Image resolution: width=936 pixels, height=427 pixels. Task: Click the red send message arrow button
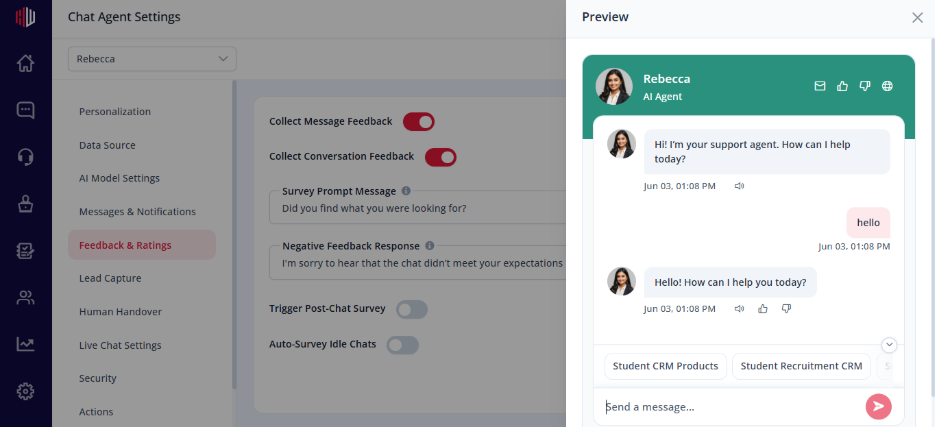pyautogui.click(x=879, y=407)
